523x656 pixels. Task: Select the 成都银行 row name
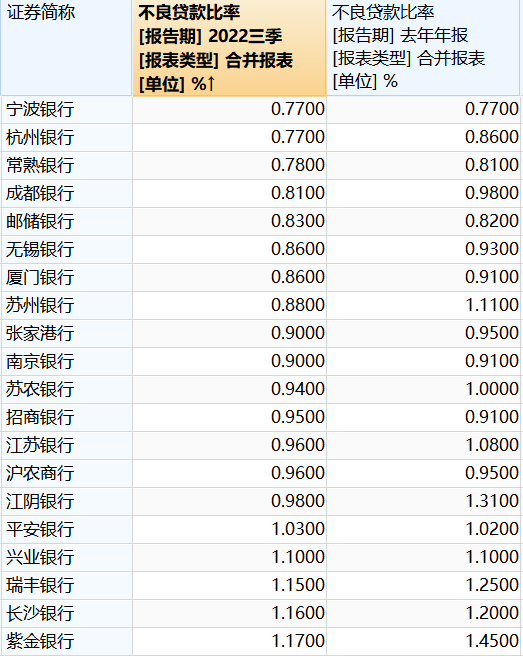click(40, 194)
